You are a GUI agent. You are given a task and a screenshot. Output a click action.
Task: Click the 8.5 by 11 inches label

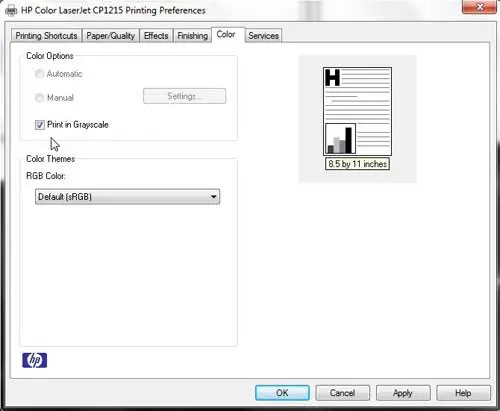(357, 164)
